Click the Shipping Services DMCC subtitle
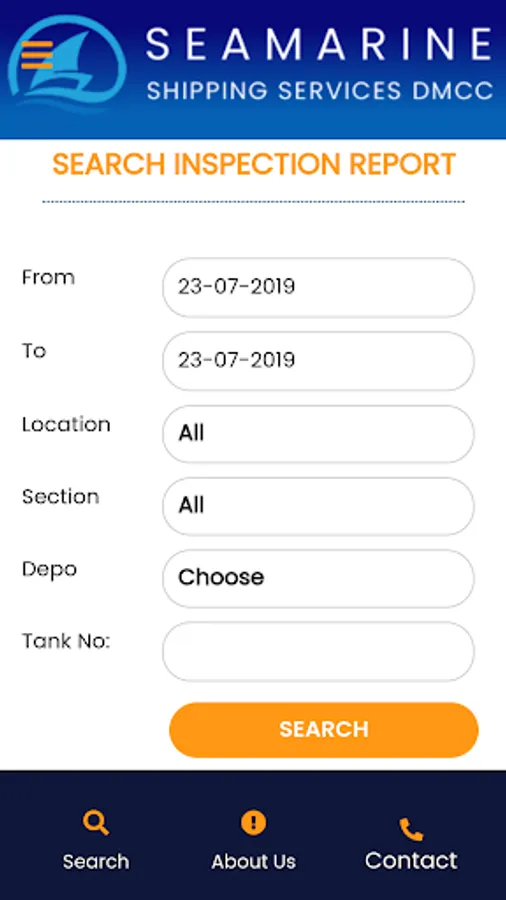The width and height of the screenshot is (506, 900). pyautogui.click(x=320, y=91)
